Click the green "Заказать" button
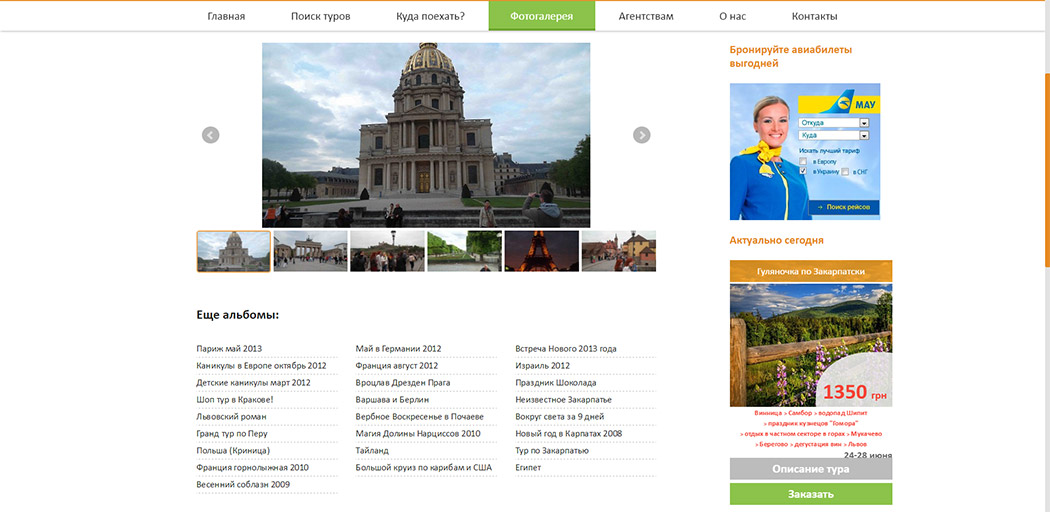This screenshot has height=512, width=1050. click(x=810, y=494)
